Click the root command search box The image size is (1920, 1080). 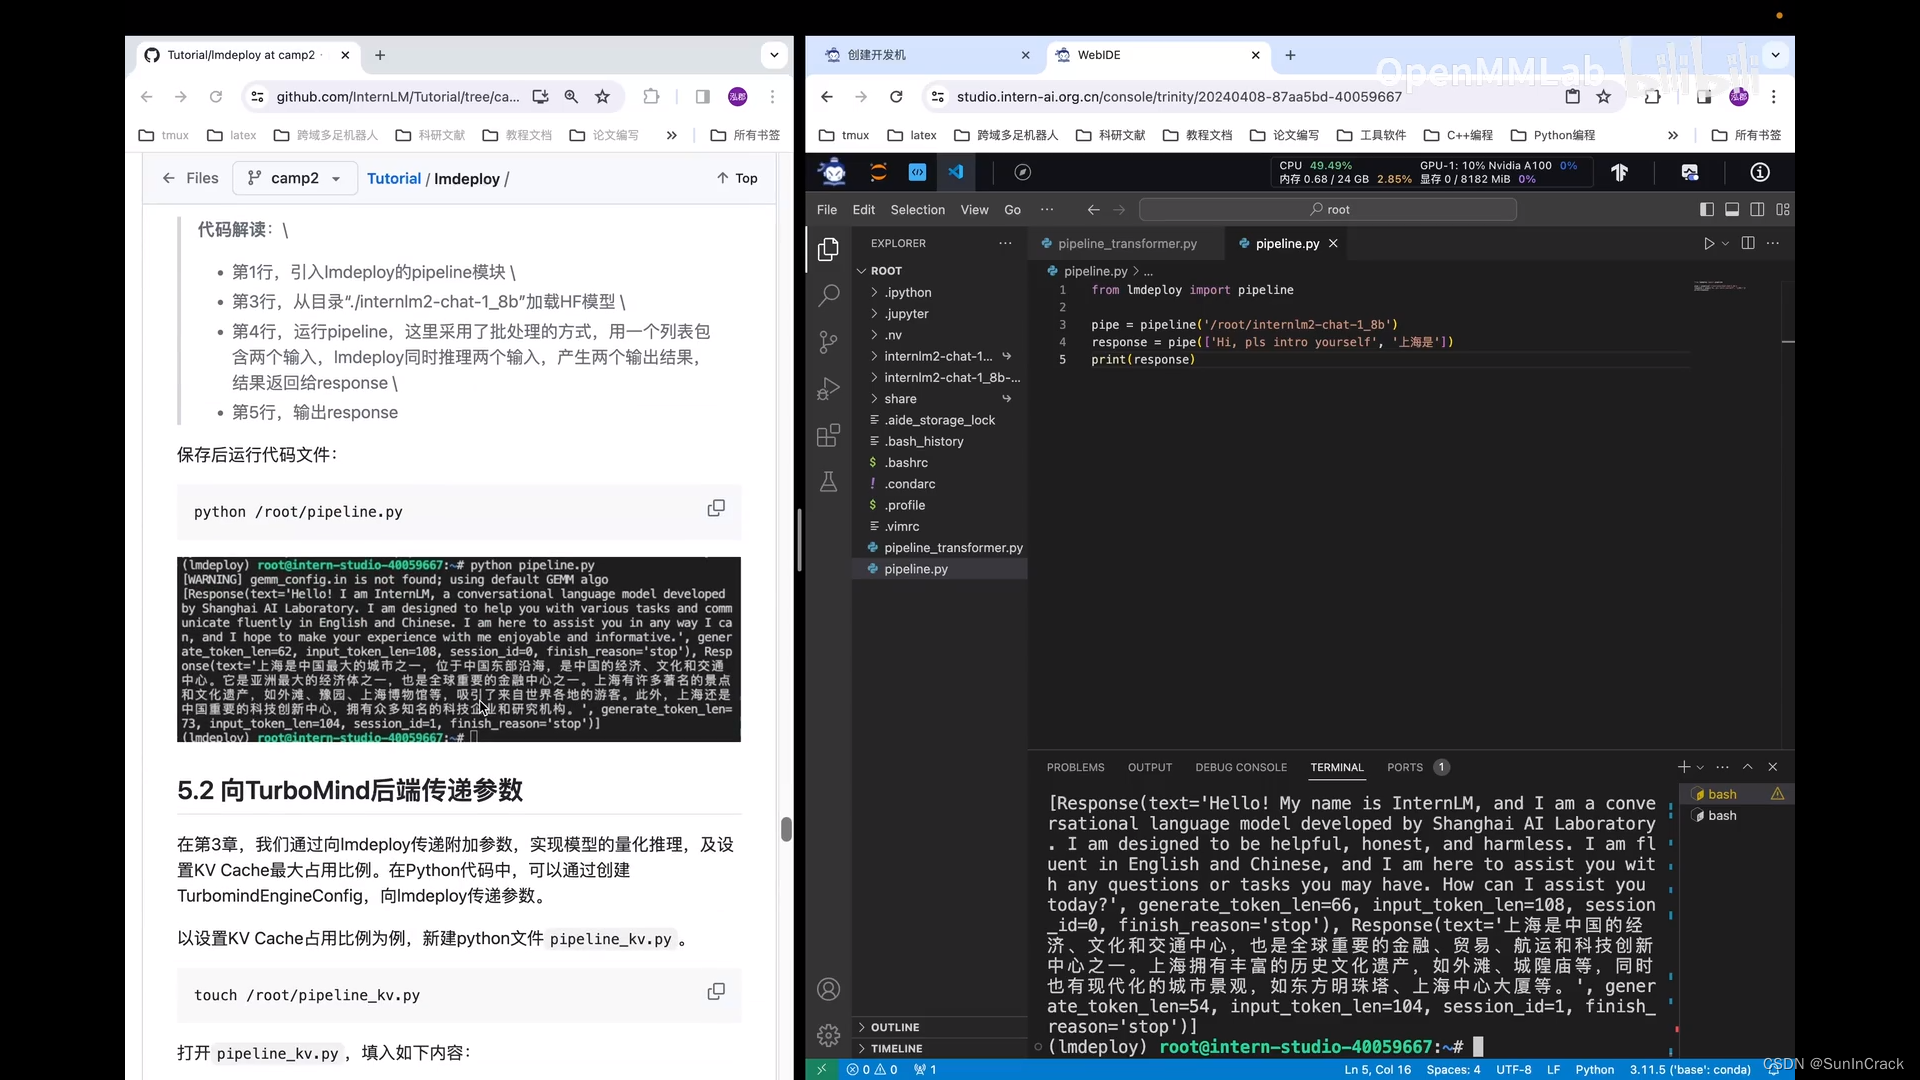pyautogui.click(x=1327, y=209)
